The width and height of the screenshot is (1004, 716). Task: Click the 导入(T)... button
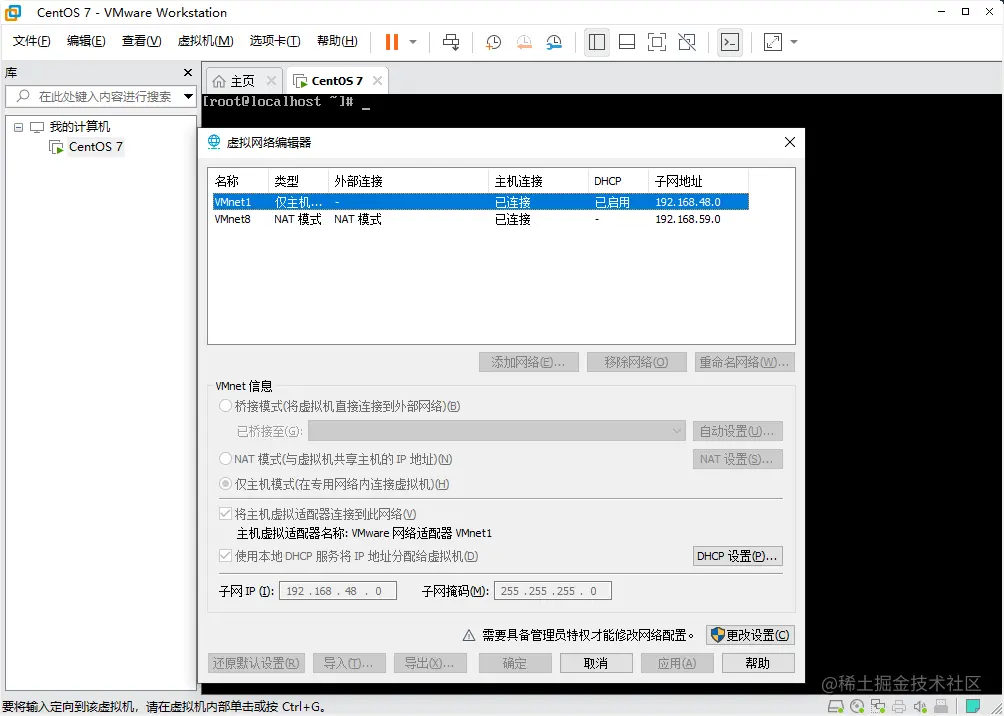349,663
